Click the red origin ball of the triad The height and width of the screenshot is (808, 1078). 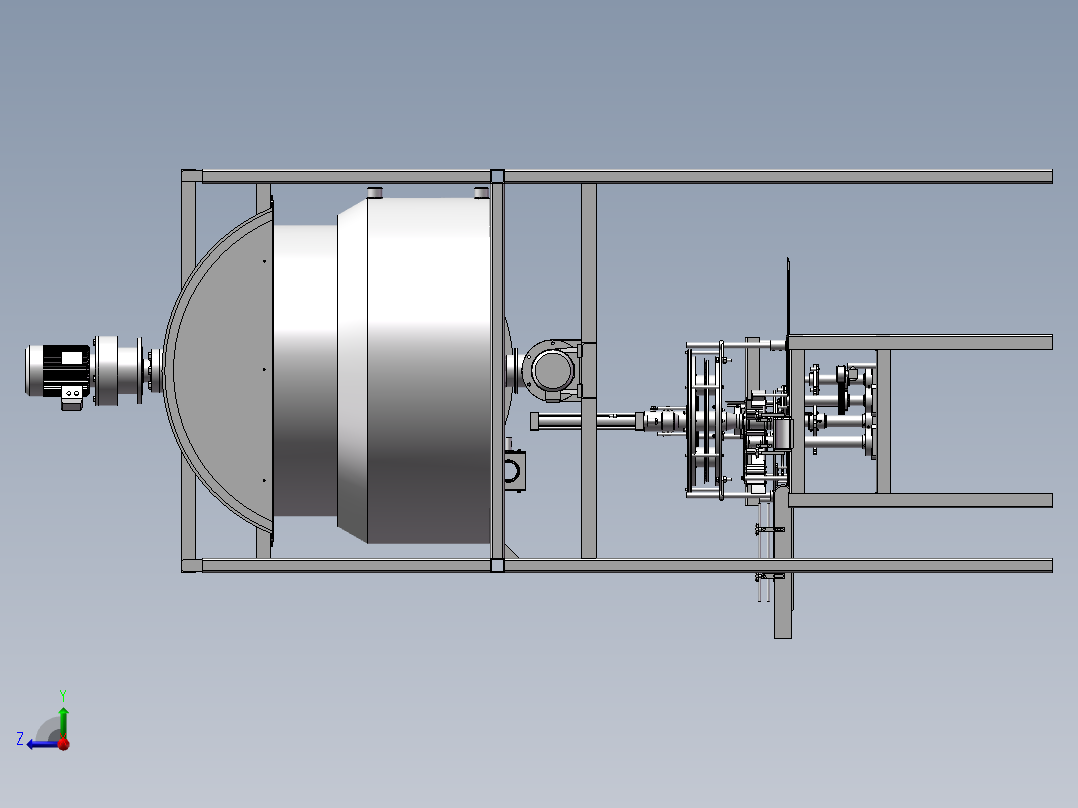point(64,744)
